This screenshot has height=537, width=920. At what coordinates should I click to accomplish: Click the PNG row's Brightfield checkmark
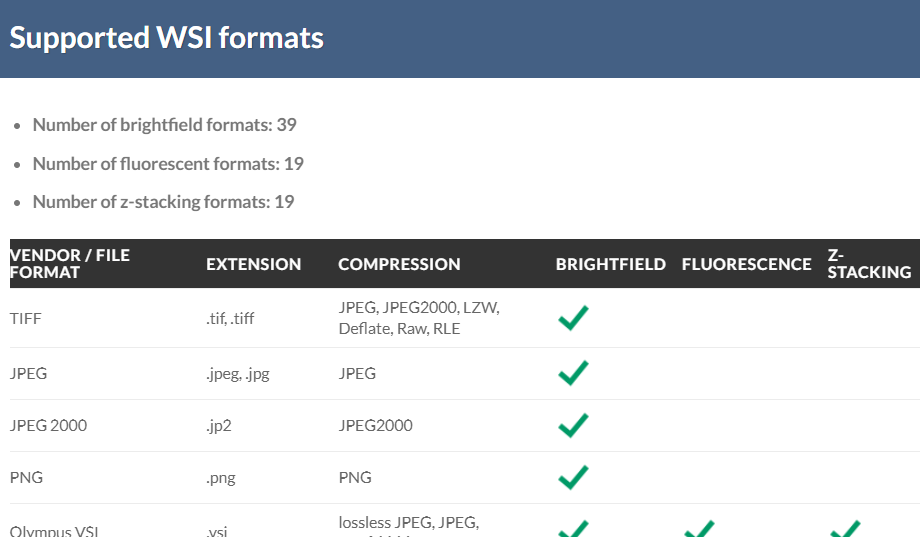tap(573, 477)
